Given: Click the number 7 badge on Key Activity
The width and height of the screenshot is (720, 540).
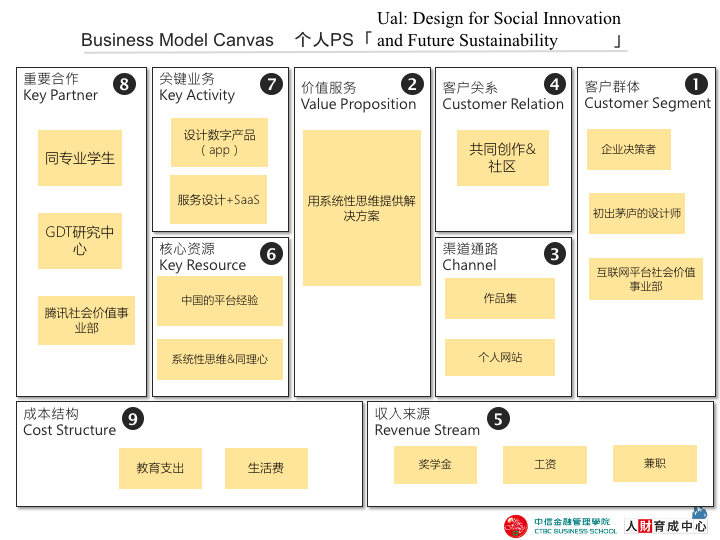Looking at the screenshot, I should pos(271,84).
